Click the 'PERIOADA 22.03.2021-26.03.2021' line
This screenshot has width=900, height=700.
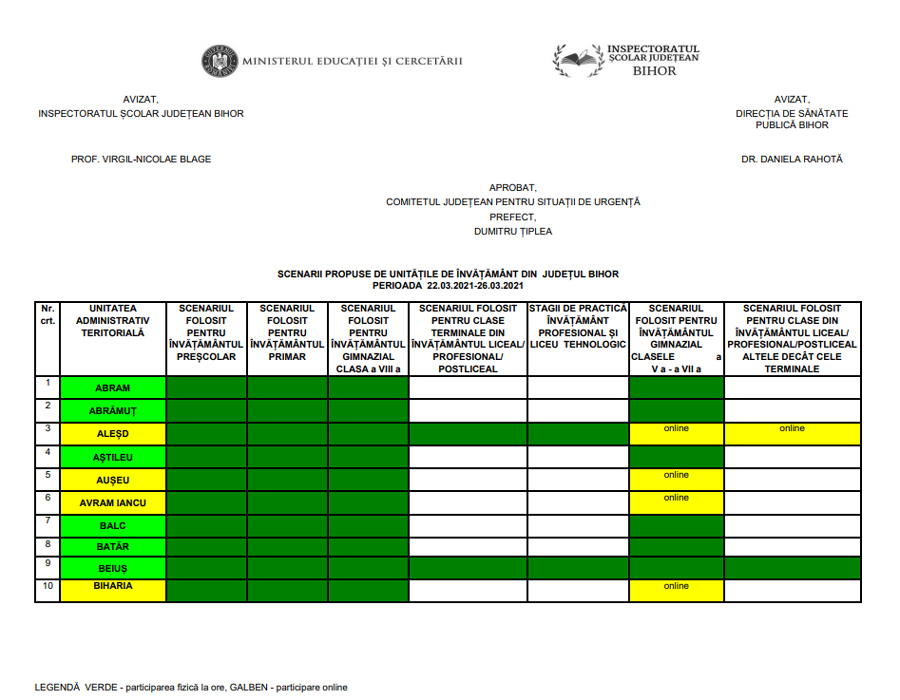448,286
